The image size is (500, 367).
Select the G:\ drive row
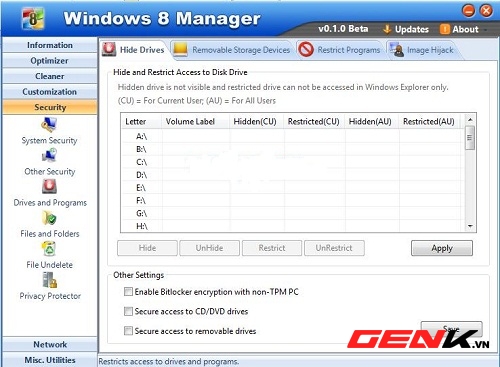[x=293, y=213]
